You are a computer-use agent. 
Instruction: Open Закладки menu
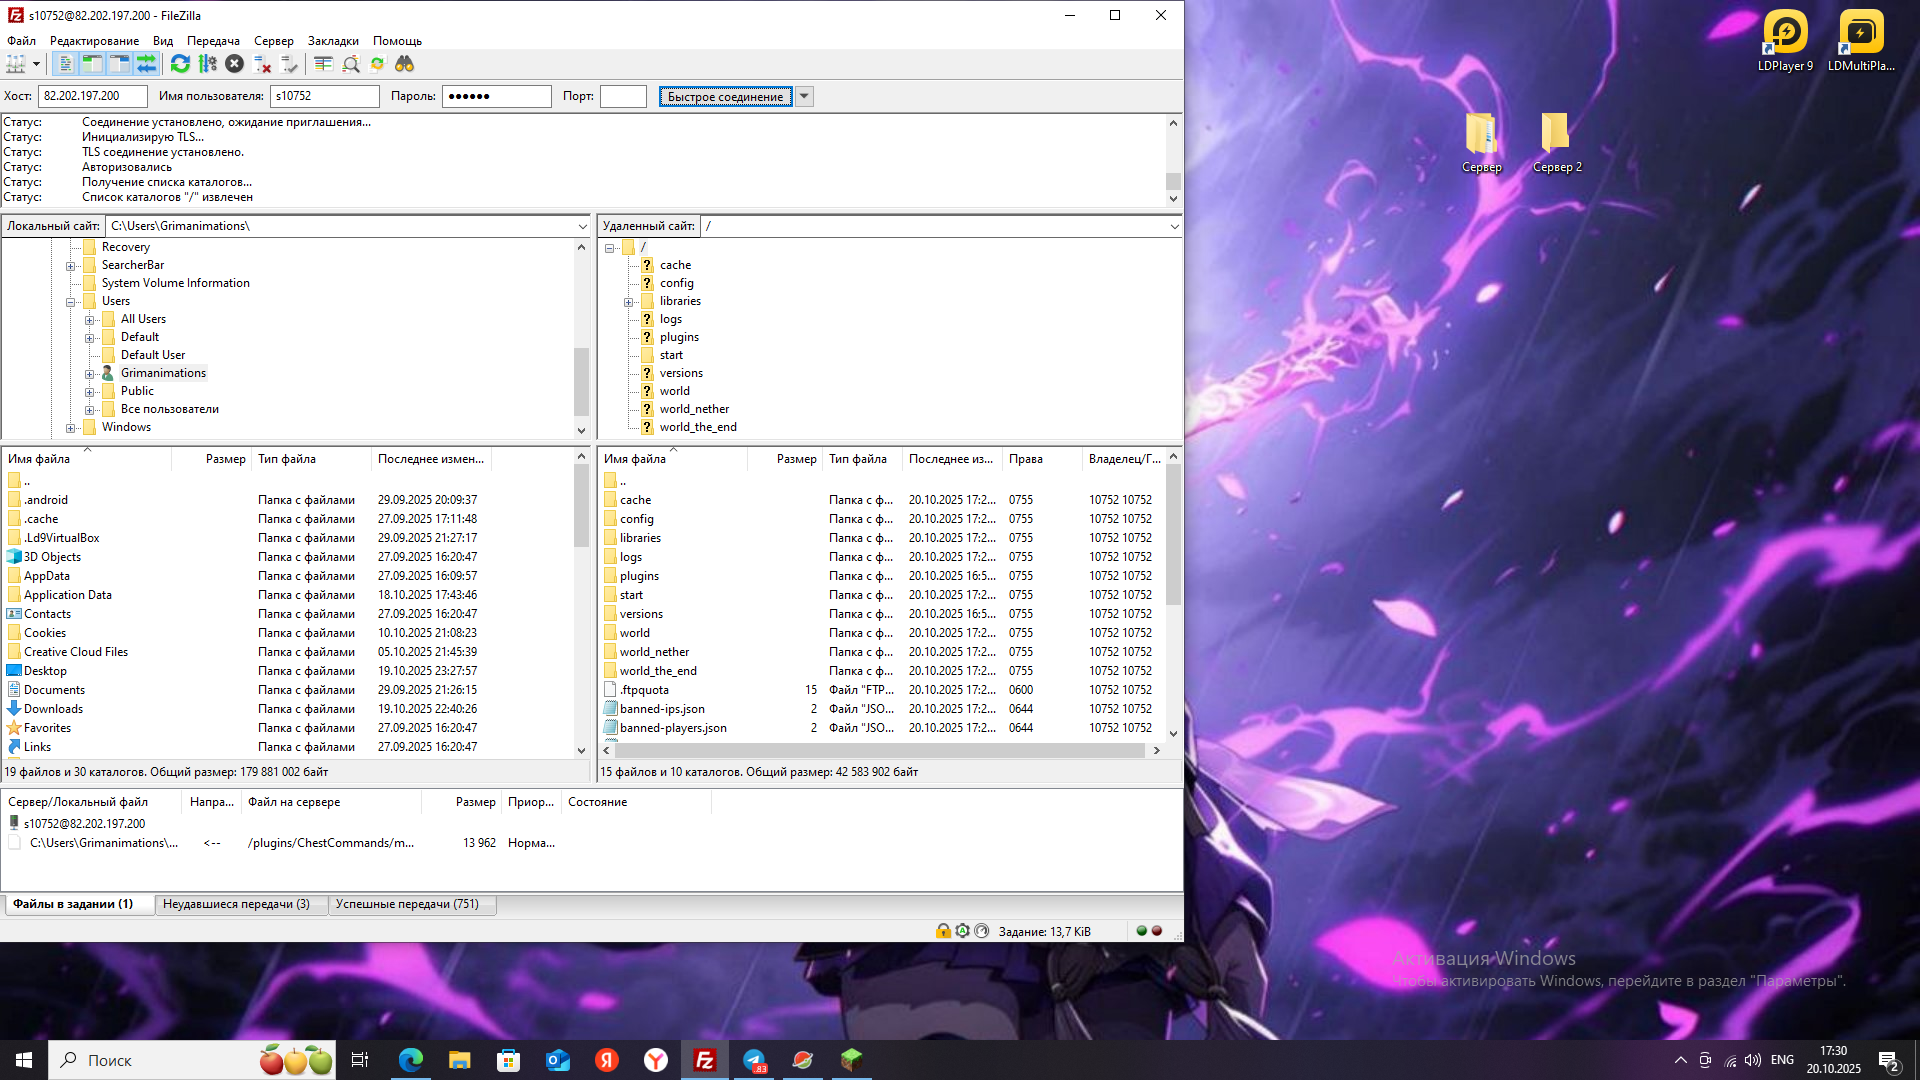[x=333, y=41]
